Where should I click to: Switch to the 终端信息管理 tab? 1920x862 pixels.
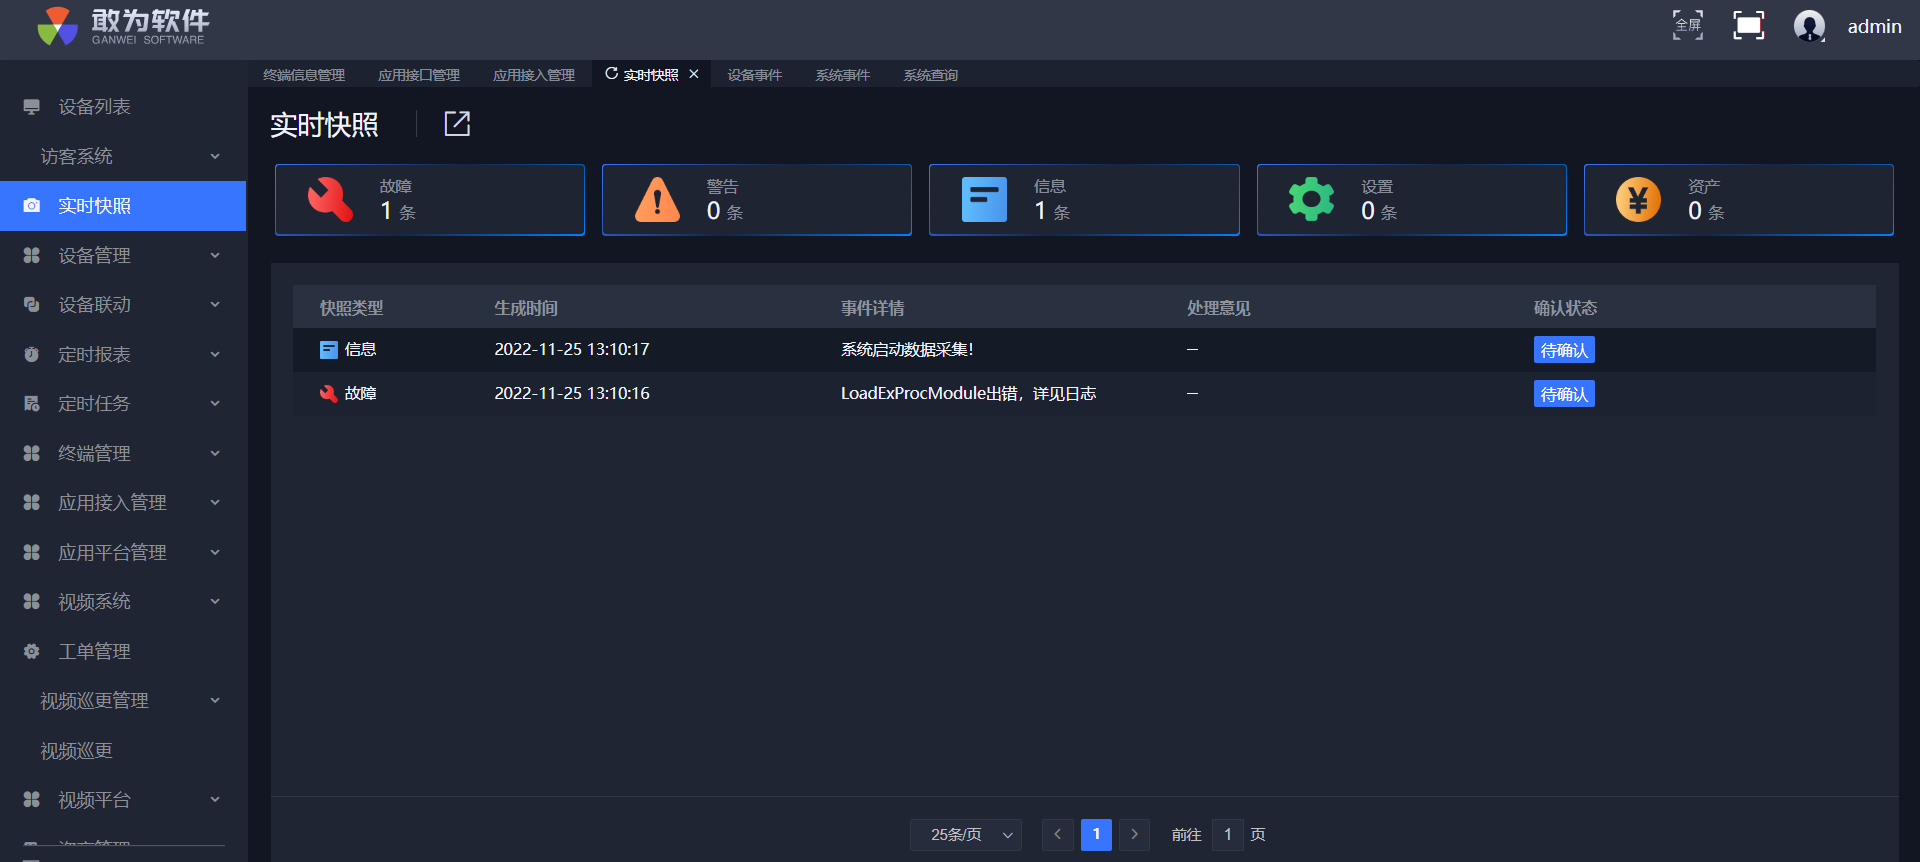point(304,75)
